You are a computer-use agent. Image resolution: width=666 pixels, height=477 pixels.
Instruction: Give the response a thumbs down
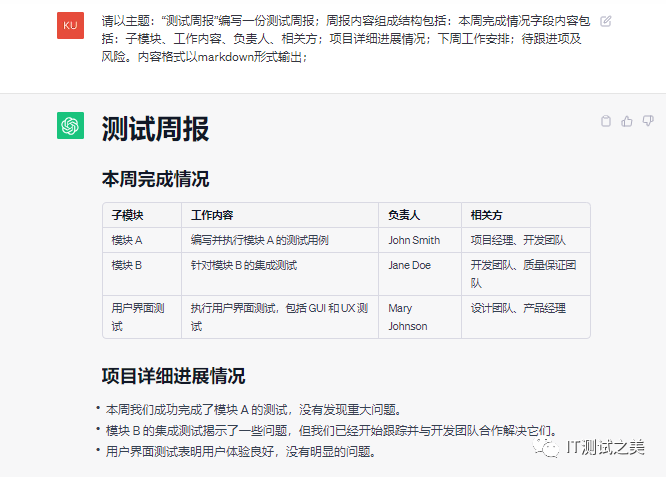[647, 121]
